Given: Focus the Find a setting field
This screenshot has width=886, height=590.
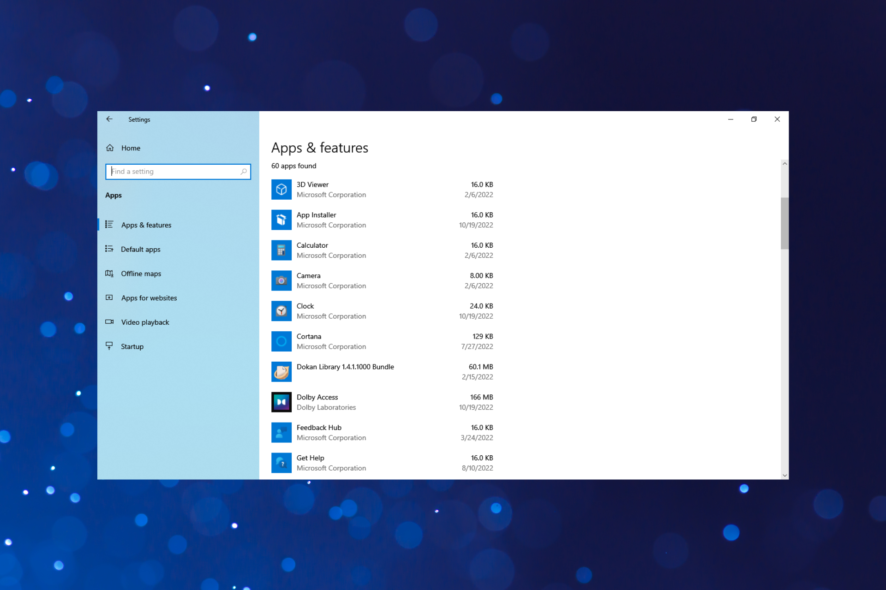Looking at the screenshot, I should (178, 171).
